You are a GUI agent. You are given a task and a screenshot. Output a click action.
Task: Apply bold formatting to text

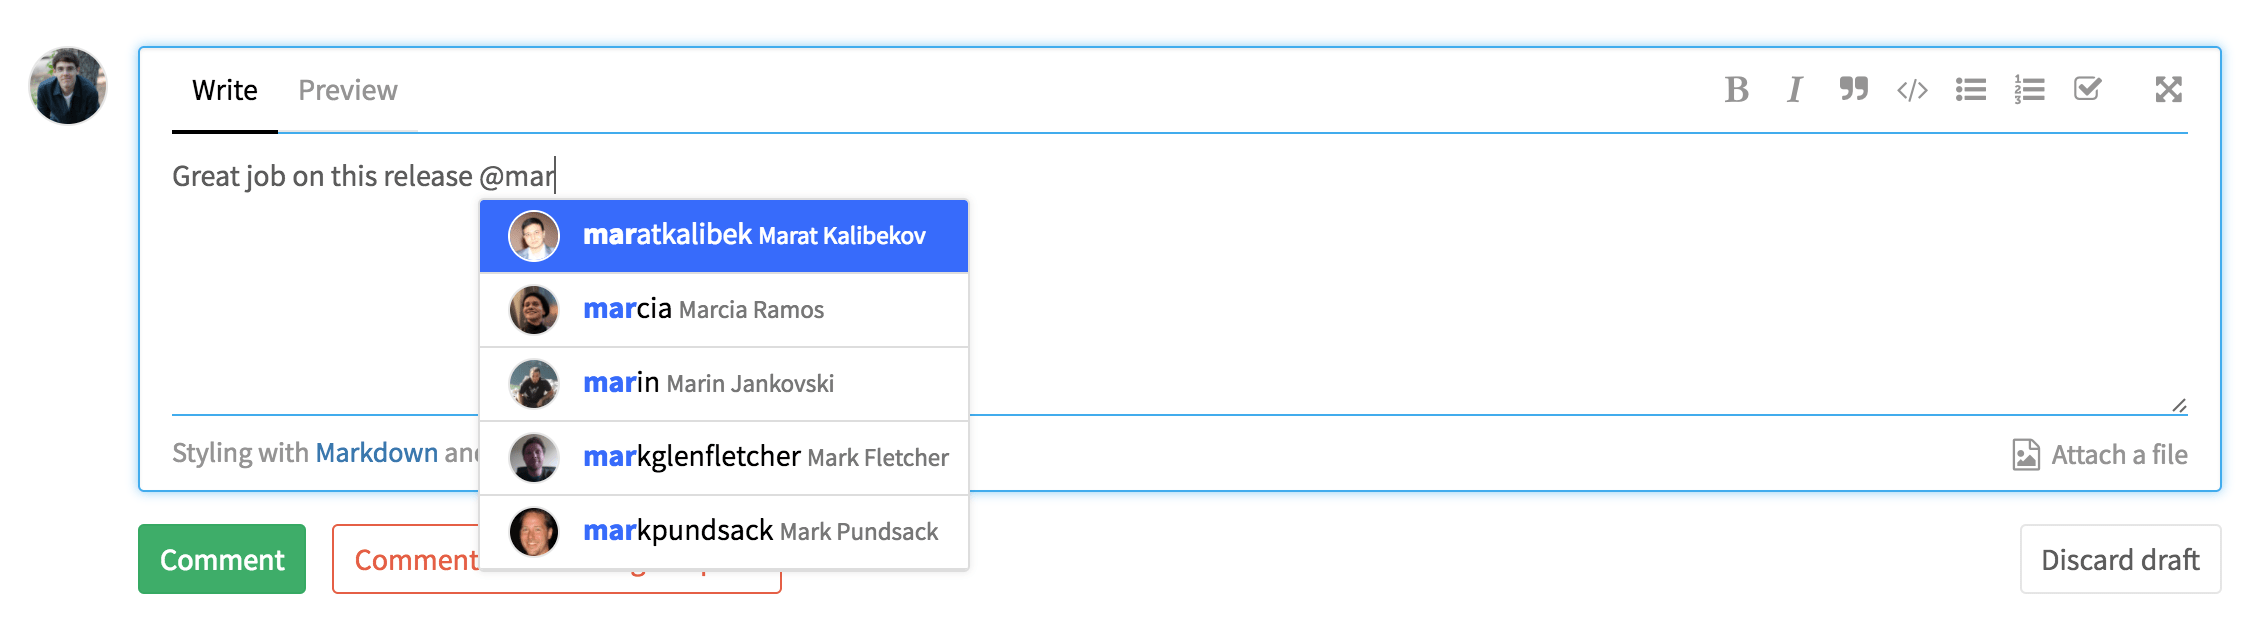[x=1736, y=90]
